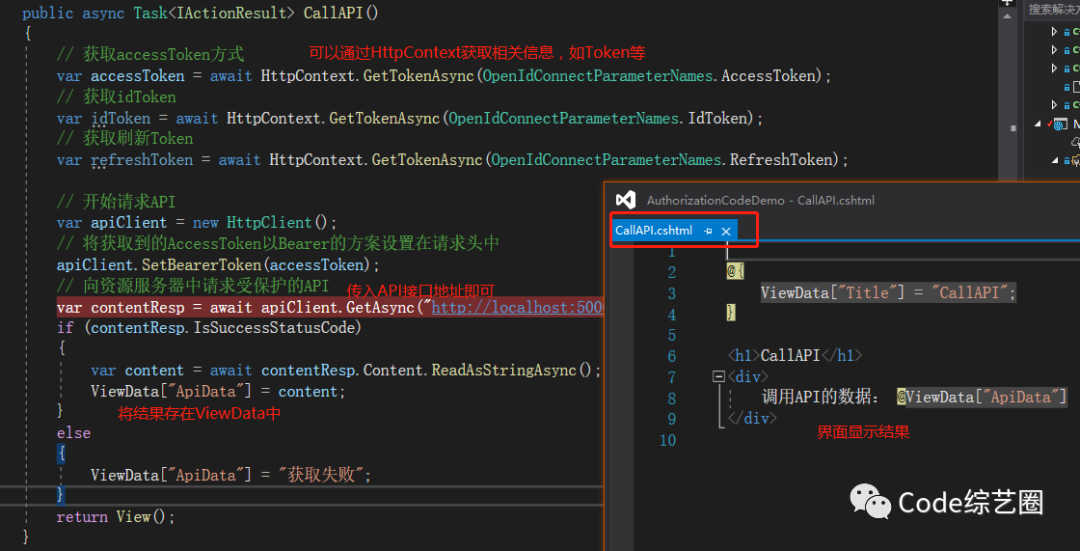Select the CallAPI.cshtml editor tab

tap(654, 231)
